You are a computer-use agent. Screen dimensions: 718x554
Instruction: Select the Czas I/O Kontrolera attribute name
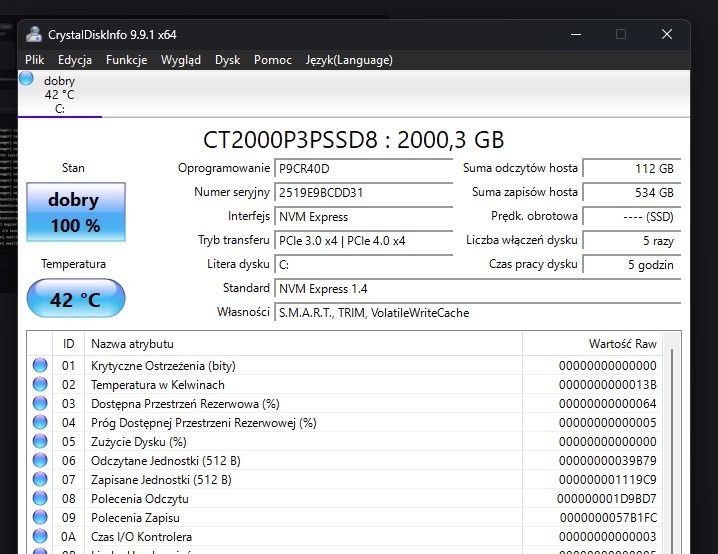point(141,537)
